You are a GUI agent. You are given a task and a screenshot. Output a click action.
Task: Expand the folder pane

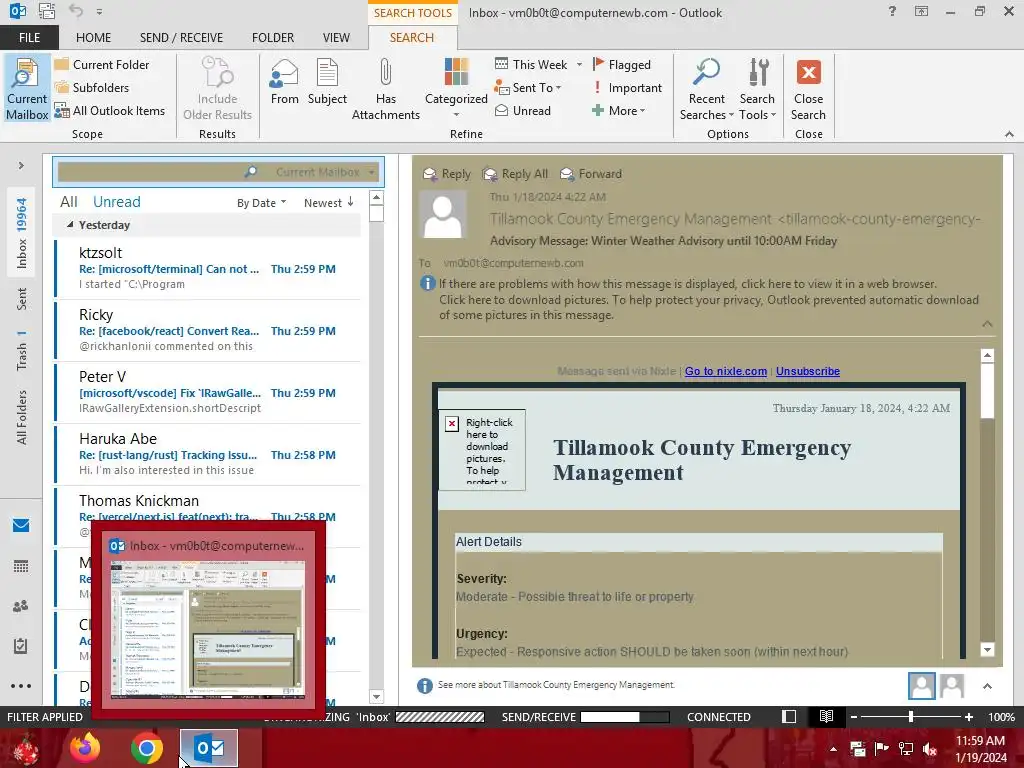pos(21,166)
